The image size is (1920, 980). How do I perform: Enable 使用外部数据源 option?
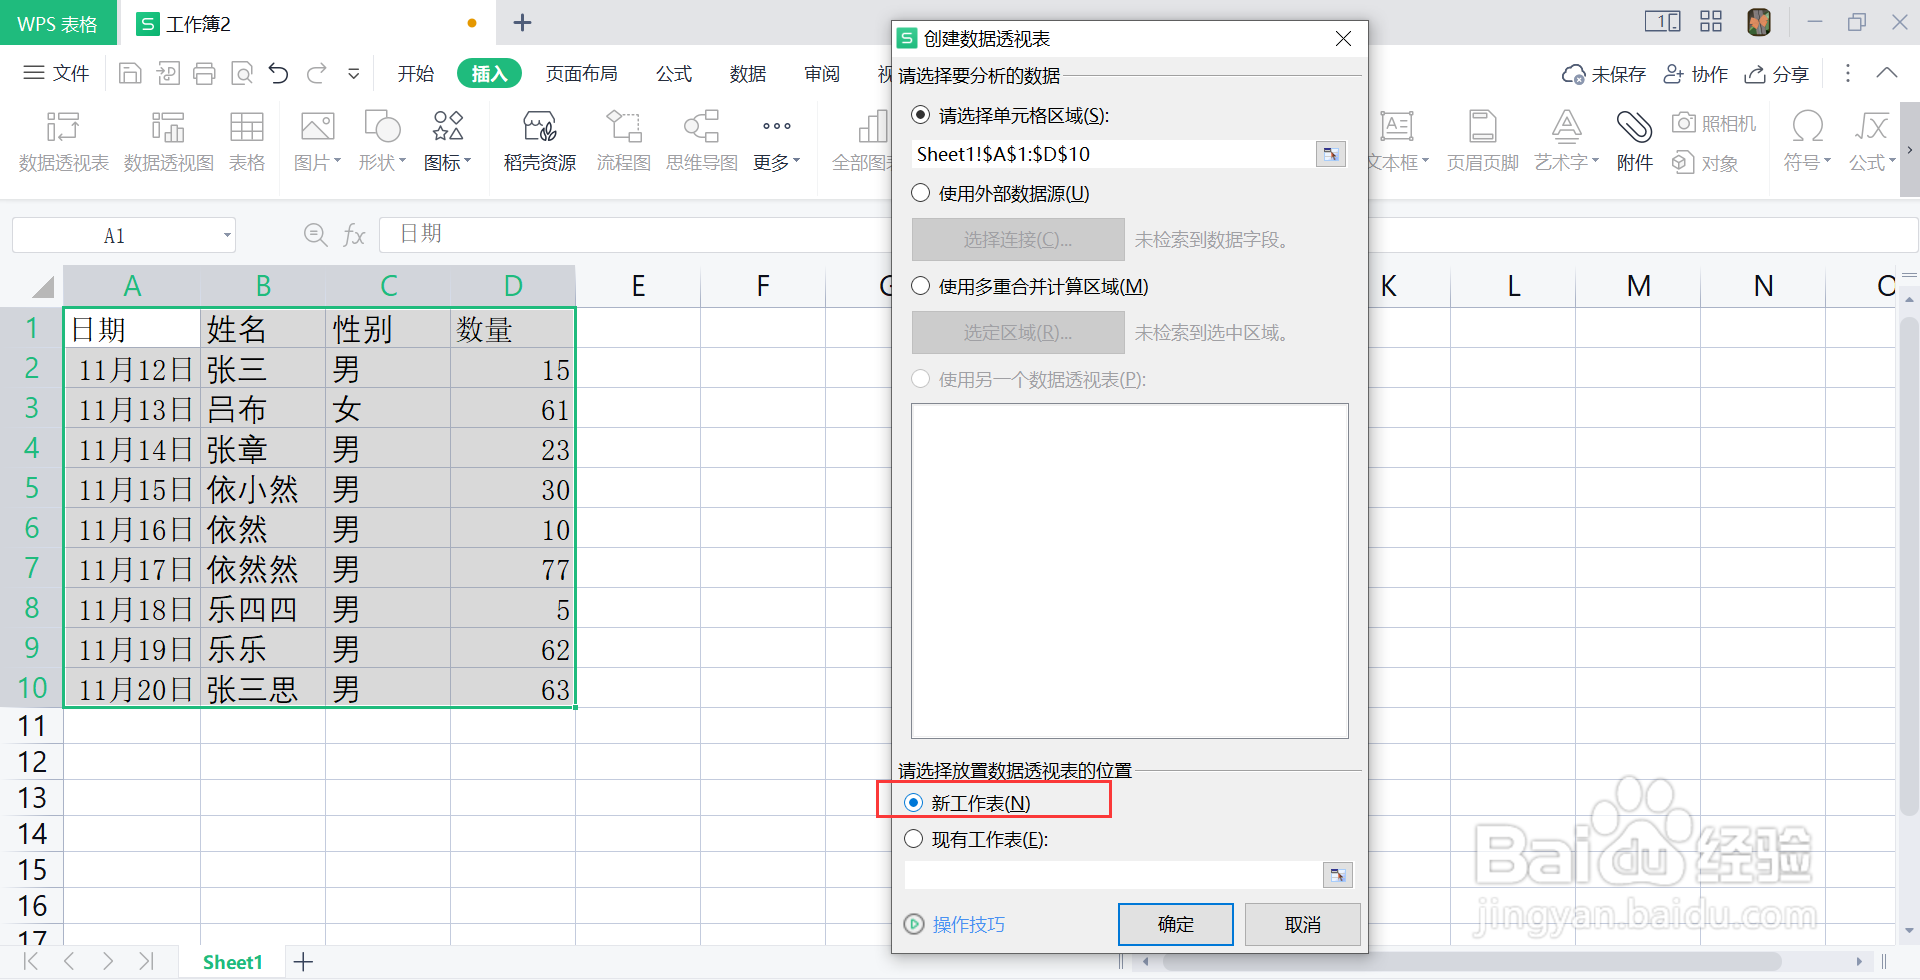point(920,193)
